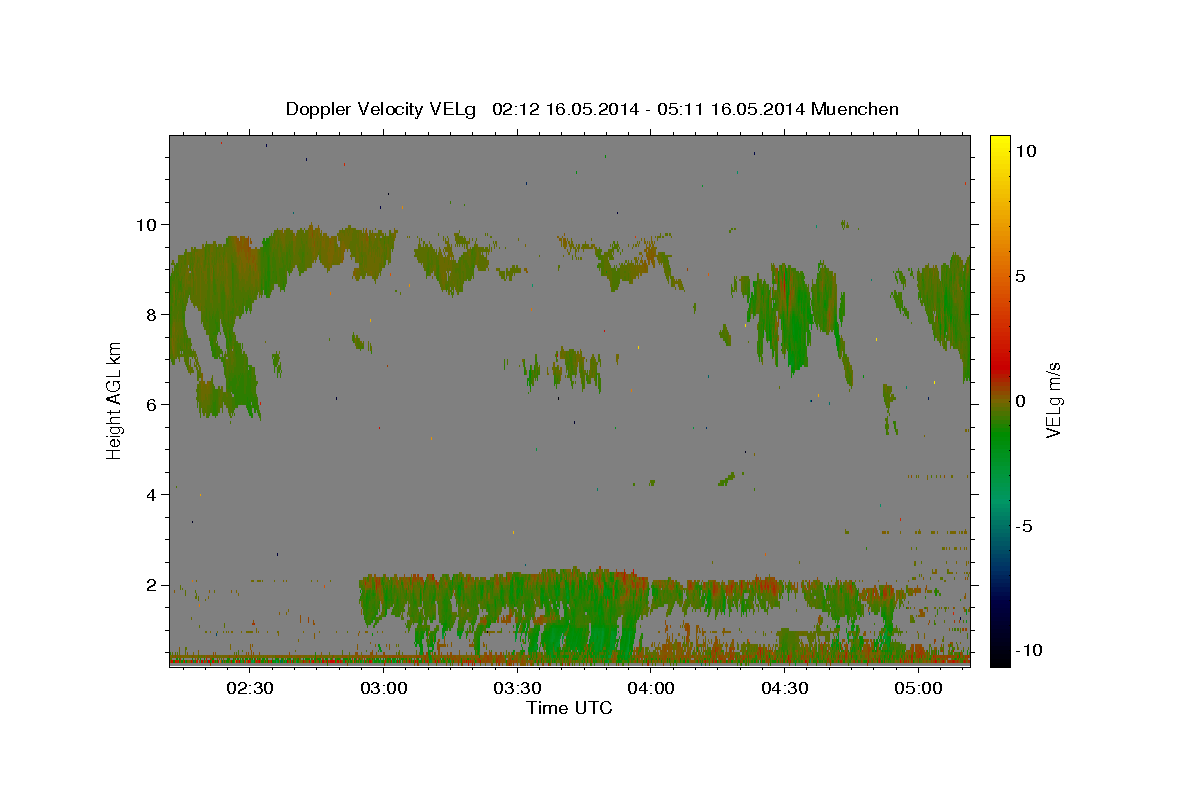Click the colorbar tick label '5'
This screenshot has height=800, width=1200.
click(x=1020, y=276)
